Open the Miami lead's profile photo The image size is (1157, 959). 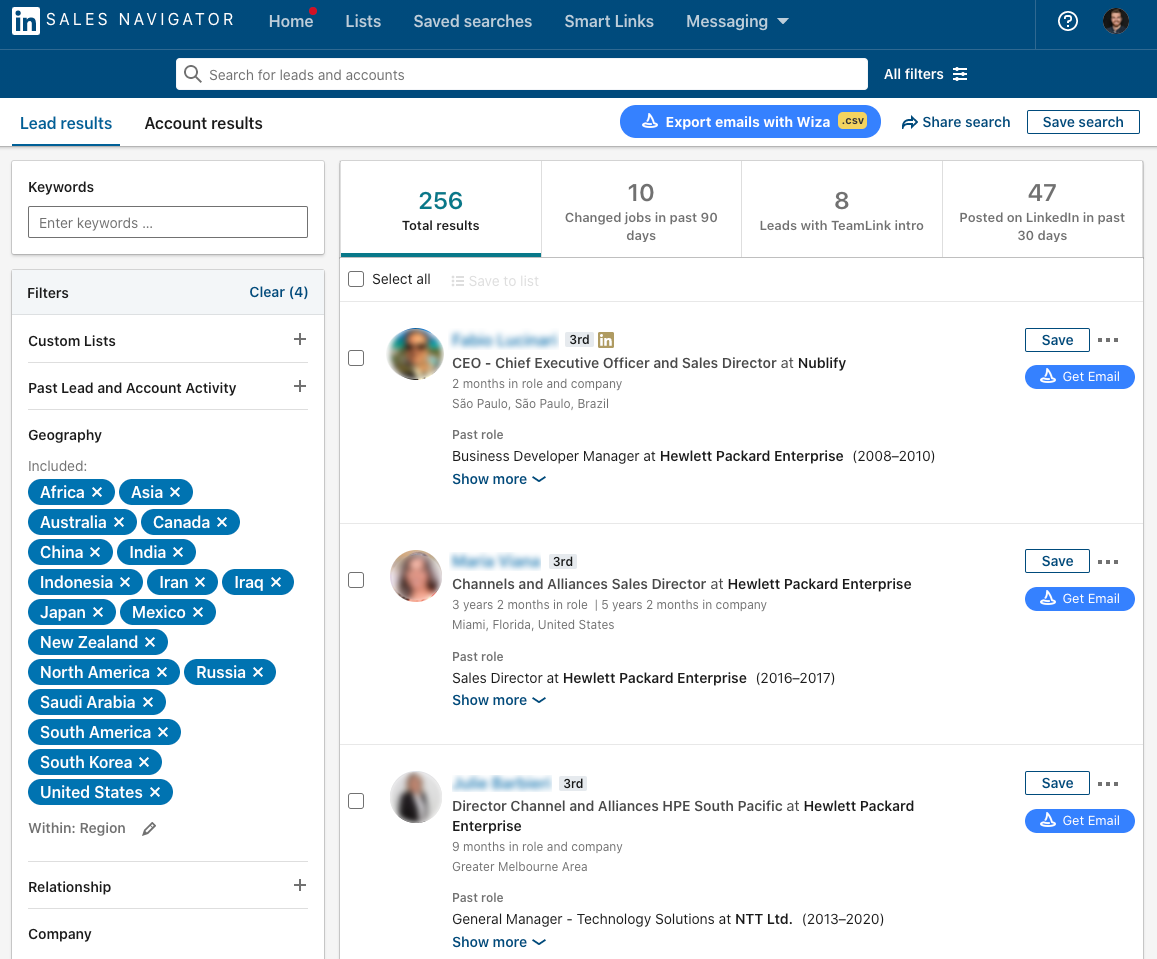coord(415,575)
